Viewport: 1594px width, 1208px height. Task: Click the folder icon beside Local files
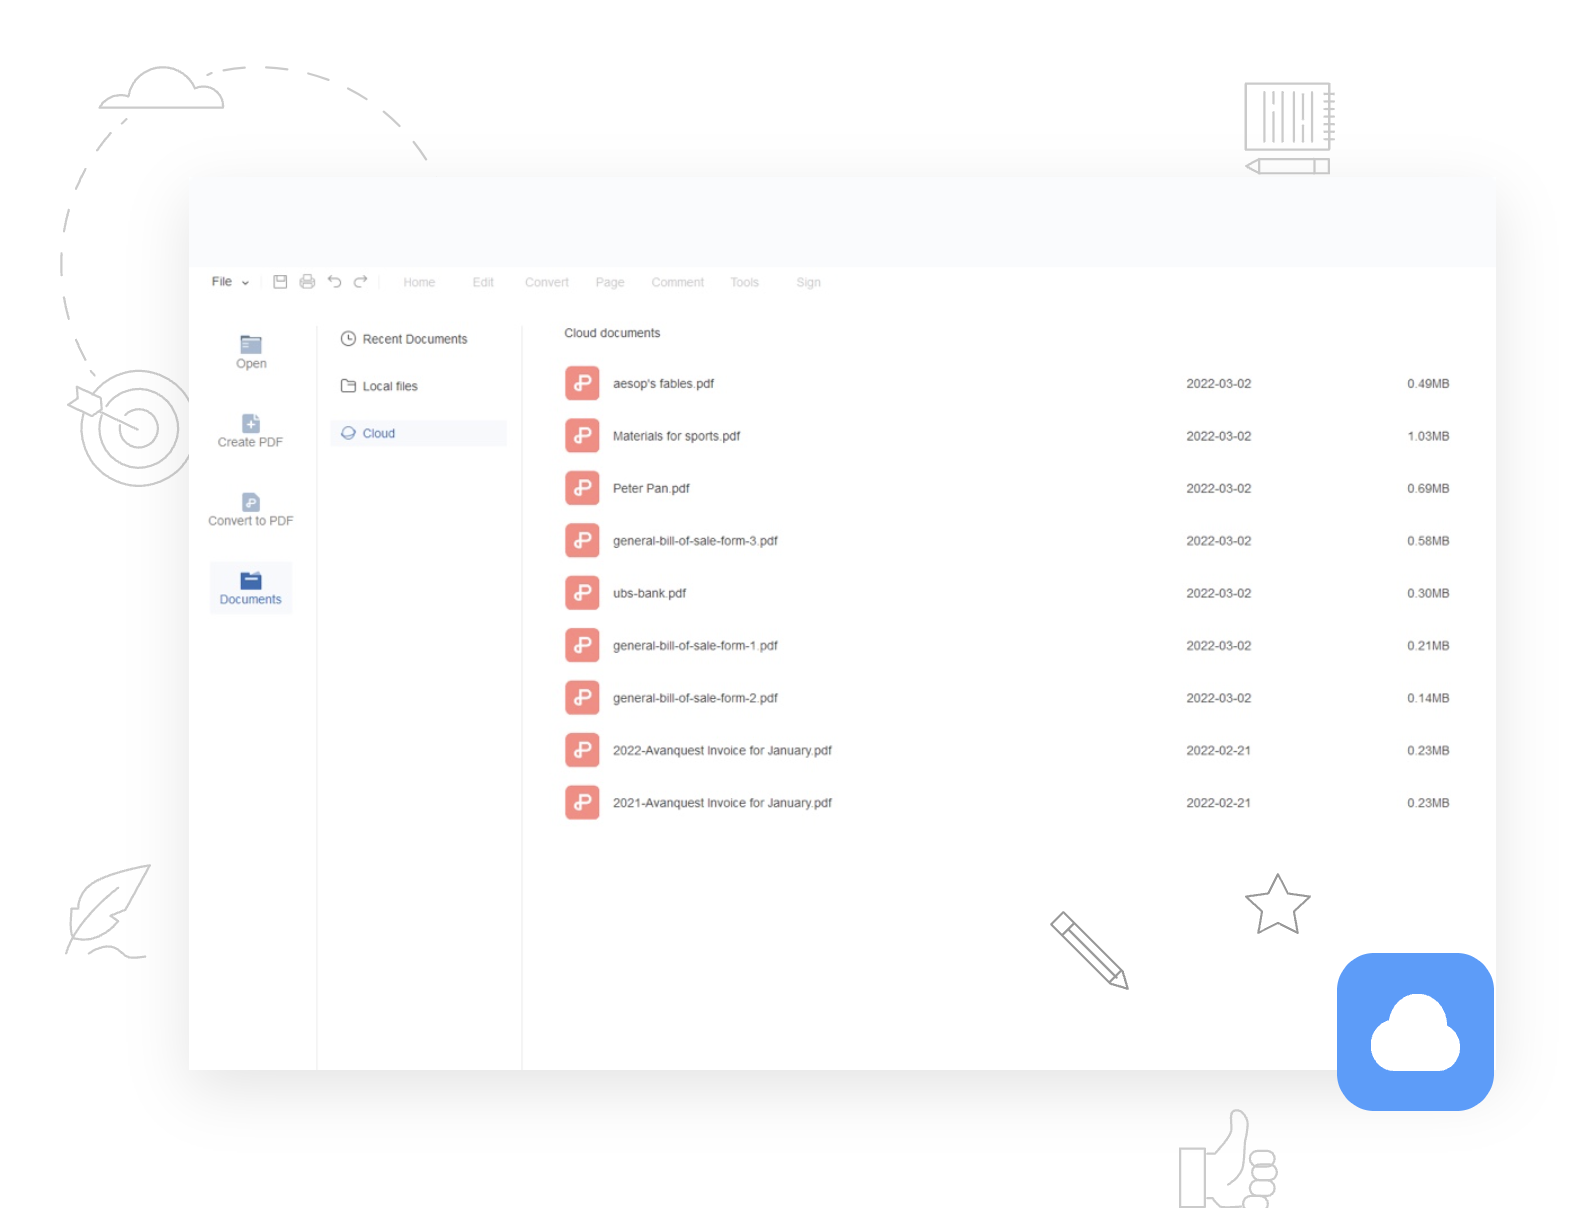[x=348, y=386]
